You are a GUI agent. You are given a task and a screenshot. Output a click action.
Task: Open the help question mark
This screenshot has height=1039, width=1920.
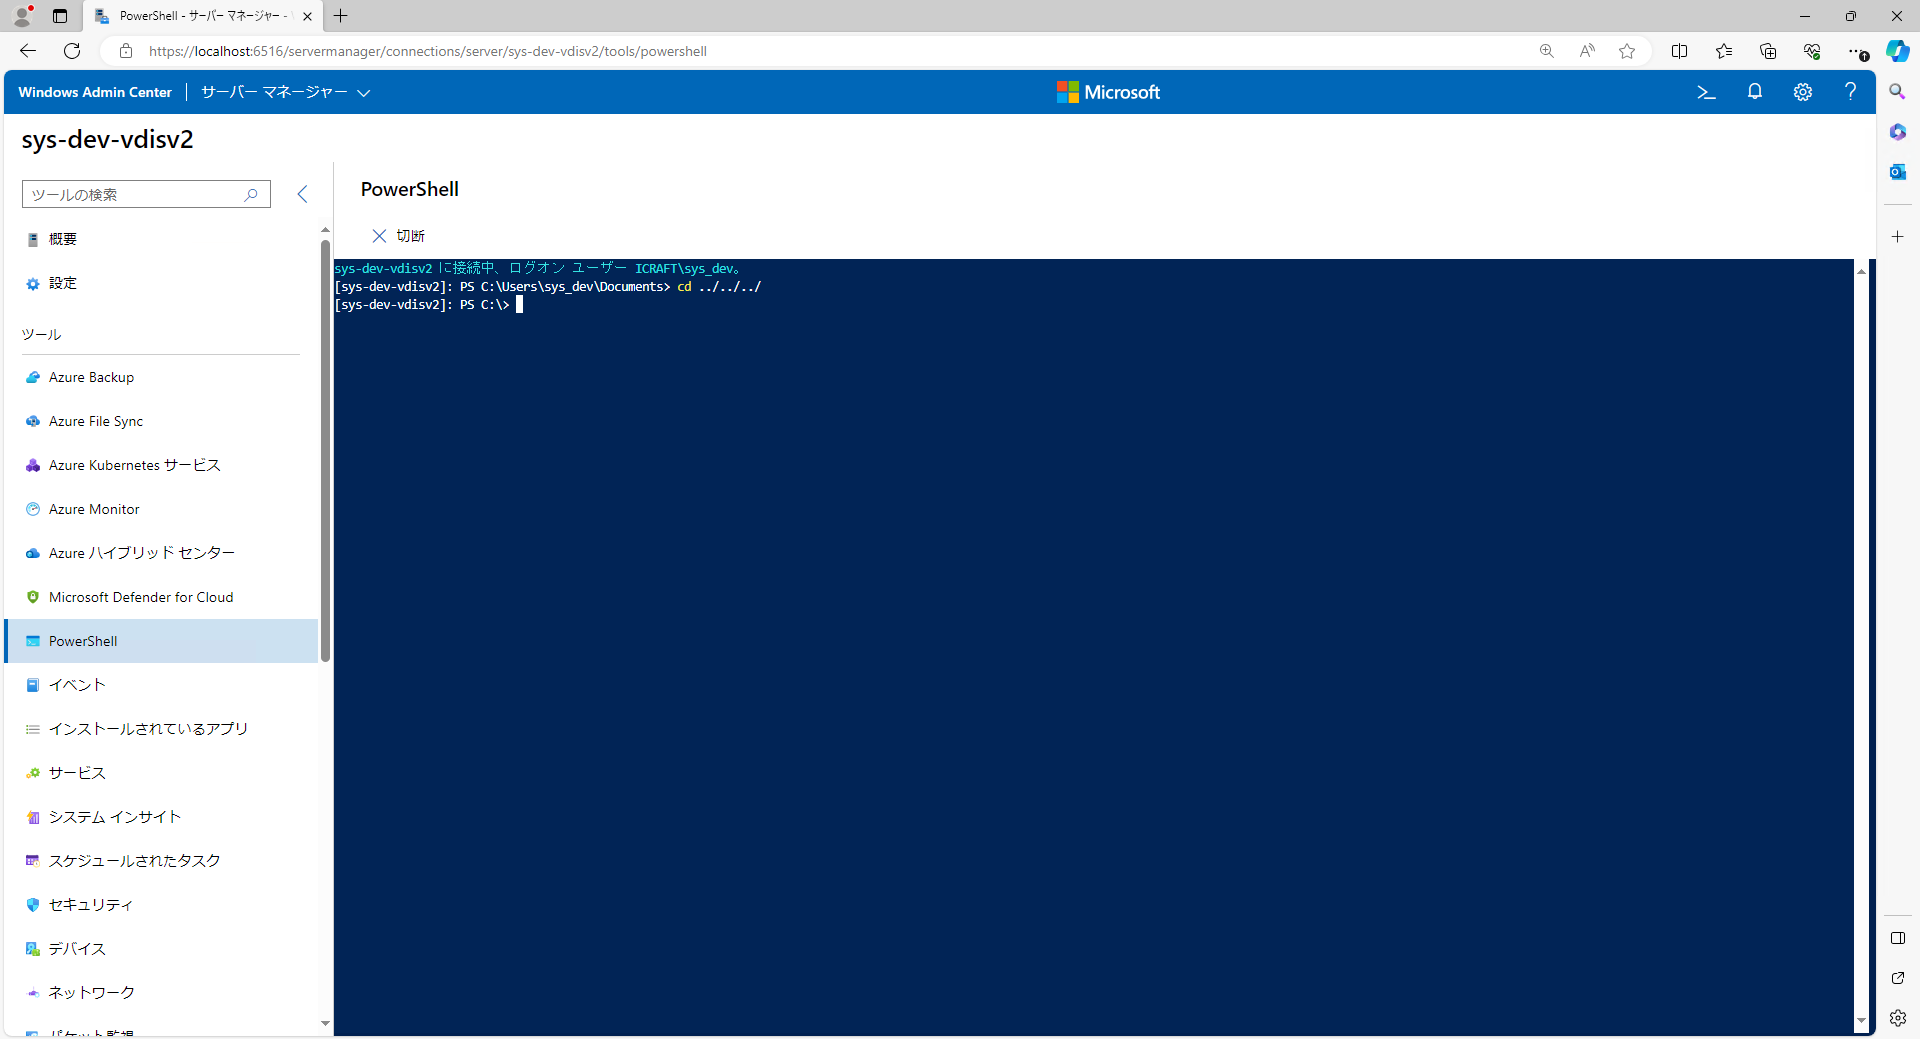pyautogui.click(x=1850, y=92)
